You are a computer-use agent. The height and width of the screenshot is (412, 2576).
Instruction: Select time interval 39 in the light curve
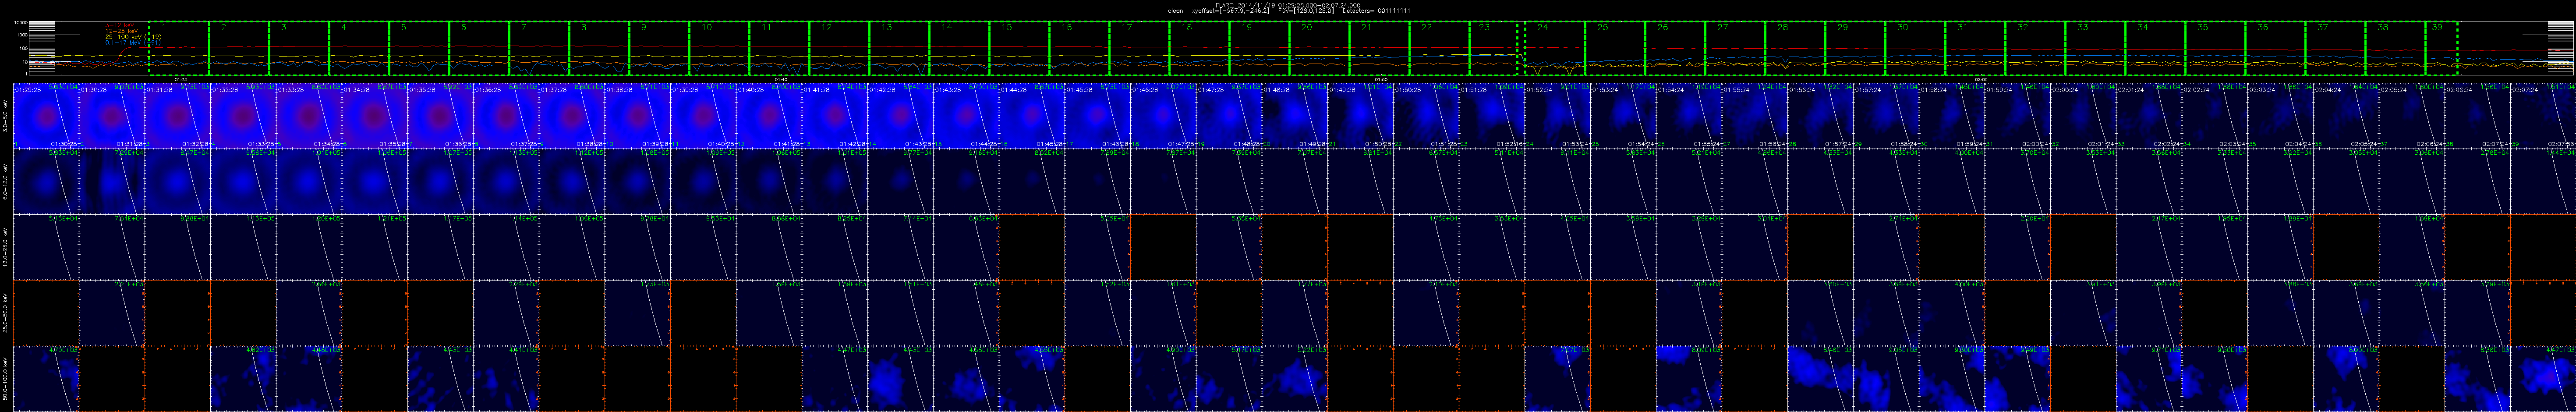click(x=2441, y=48)
